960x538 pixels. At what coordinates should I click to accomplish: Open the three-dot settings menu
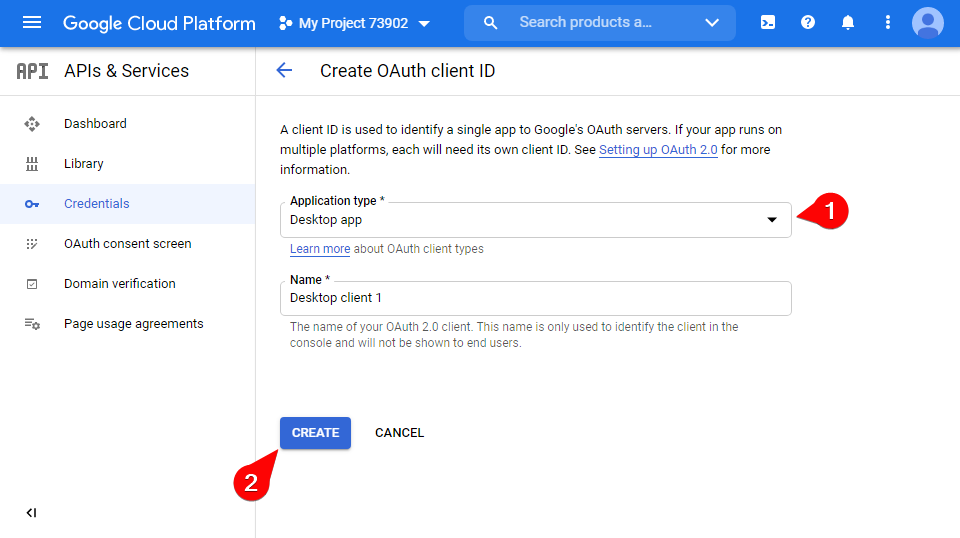(x=888, y=23)
